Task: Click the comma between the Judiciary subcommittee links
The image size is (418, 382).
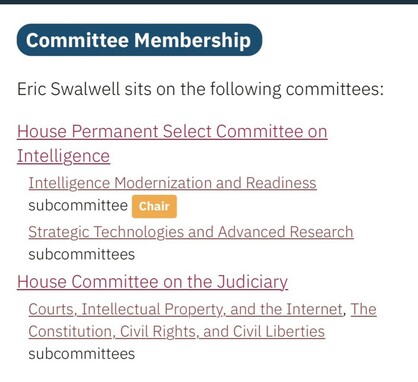Action: click(346, 313)
